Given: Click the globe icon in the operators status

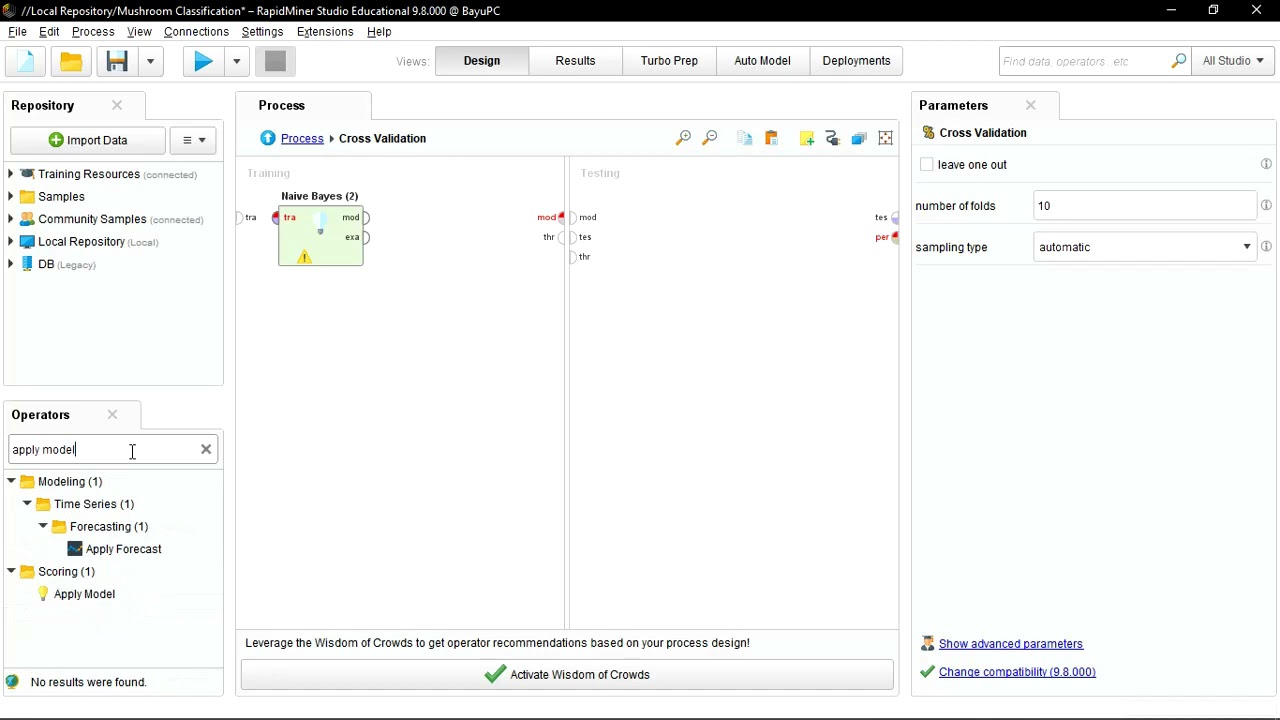Looking at the screenshot, I should click(x=12, y=682).
